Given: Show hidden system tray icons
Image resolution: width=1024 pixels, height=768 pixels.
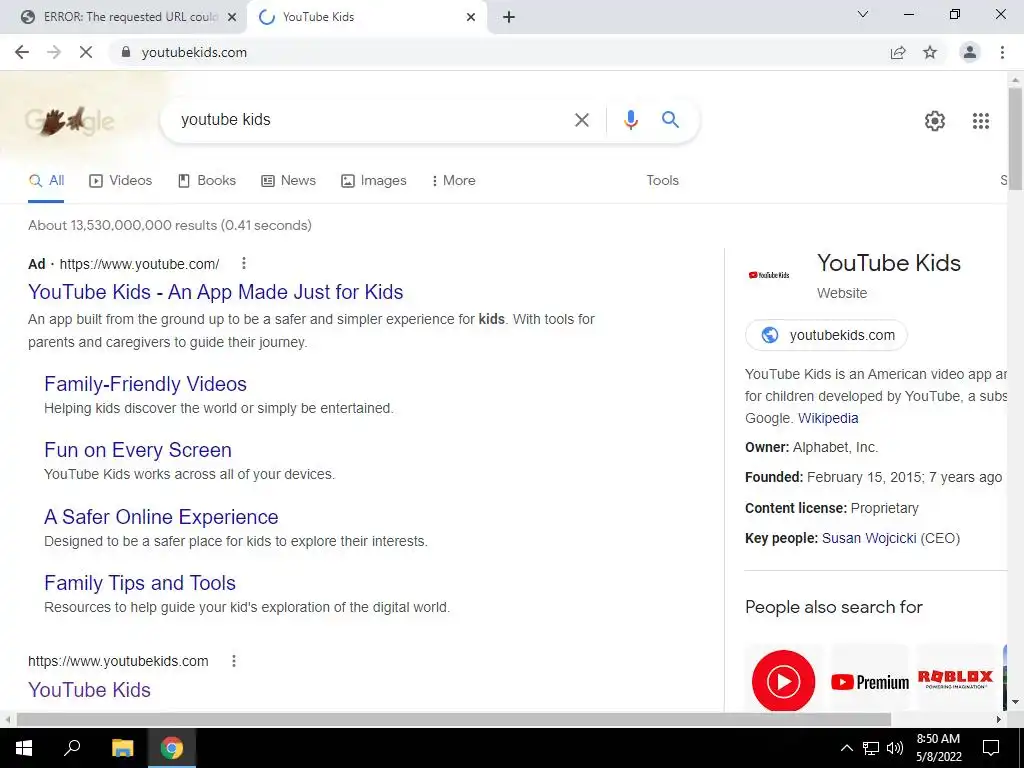Looking at the screenshot, I should pos(846,748).
